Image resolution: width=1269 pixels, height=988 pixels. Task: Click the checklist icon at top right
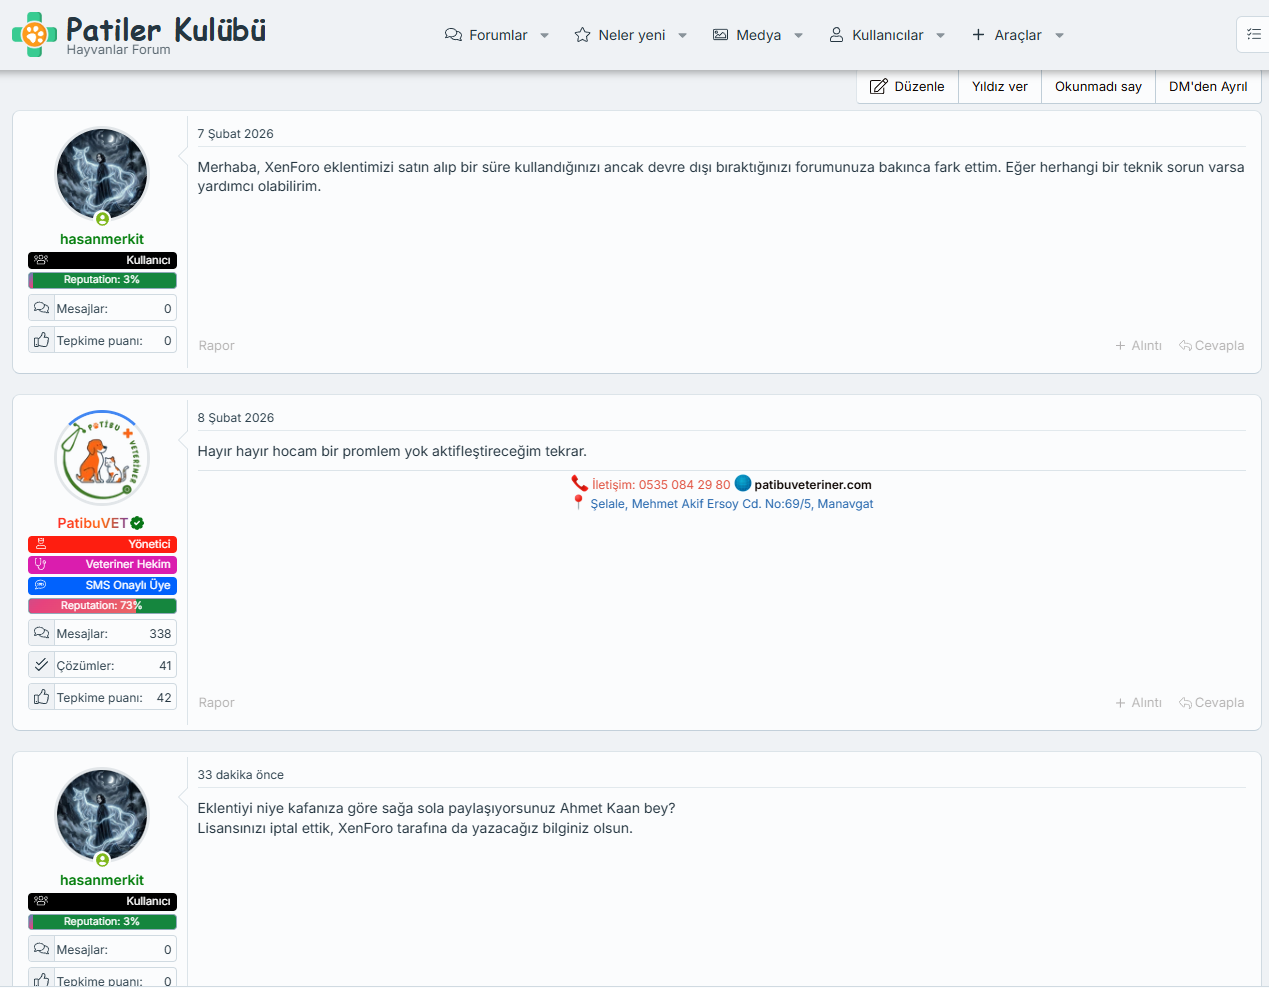tap(1254, 34)
